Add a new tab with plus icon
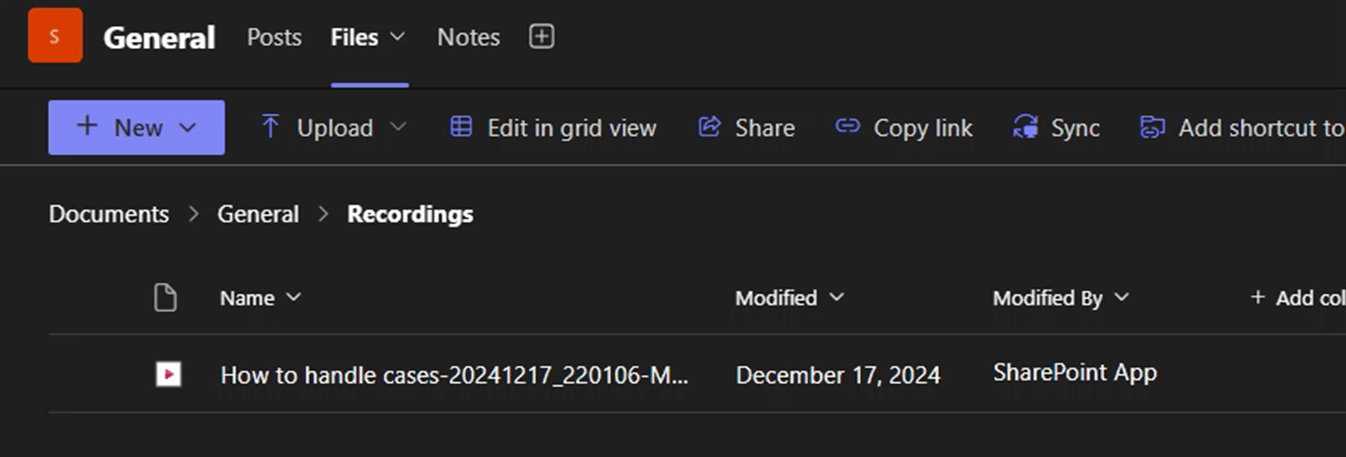 [541, 37]
